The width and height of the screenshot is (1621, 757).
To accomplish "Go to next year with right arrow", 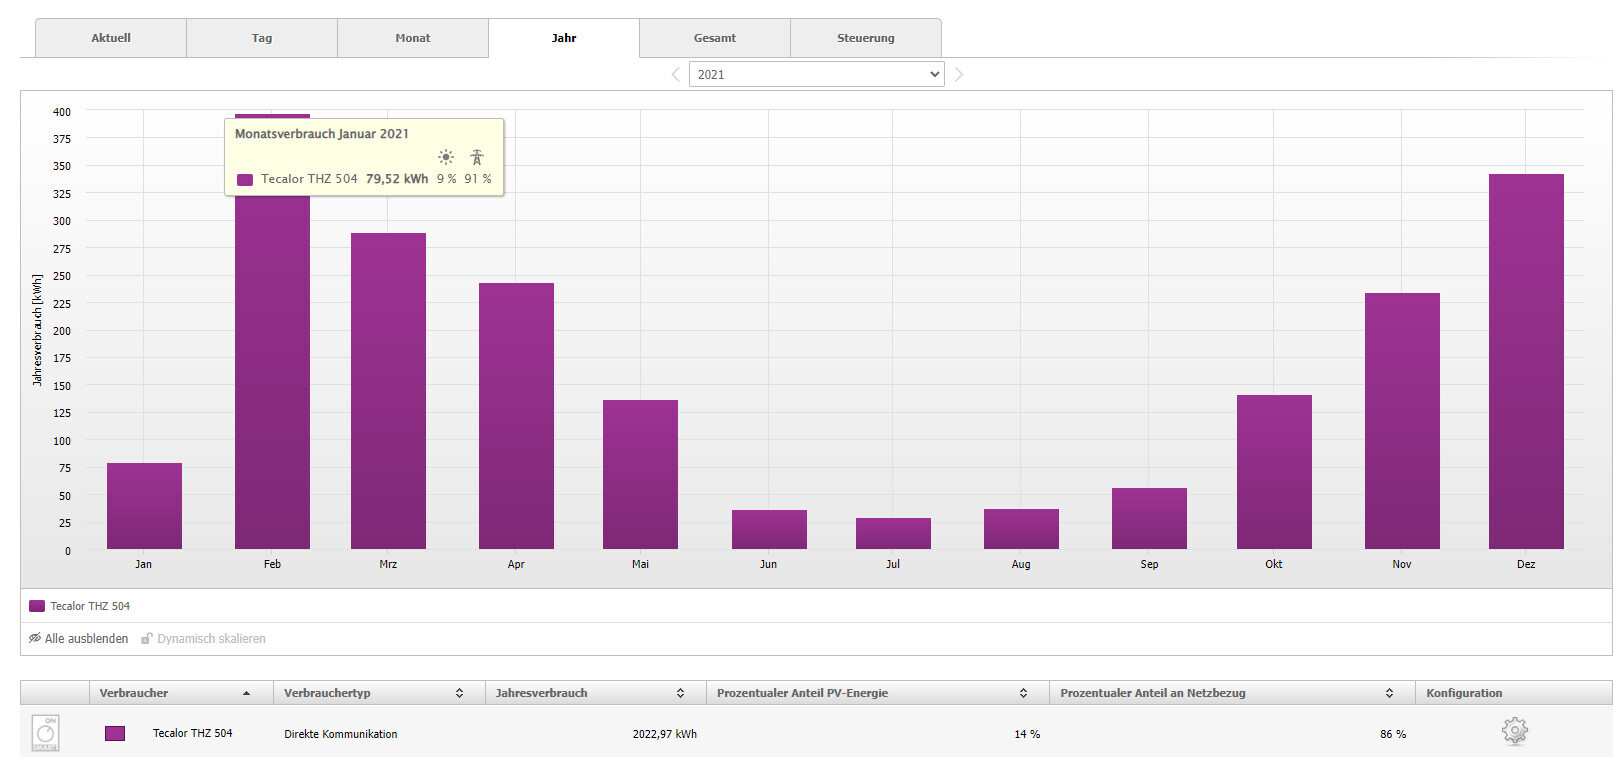I will (958, 75).
